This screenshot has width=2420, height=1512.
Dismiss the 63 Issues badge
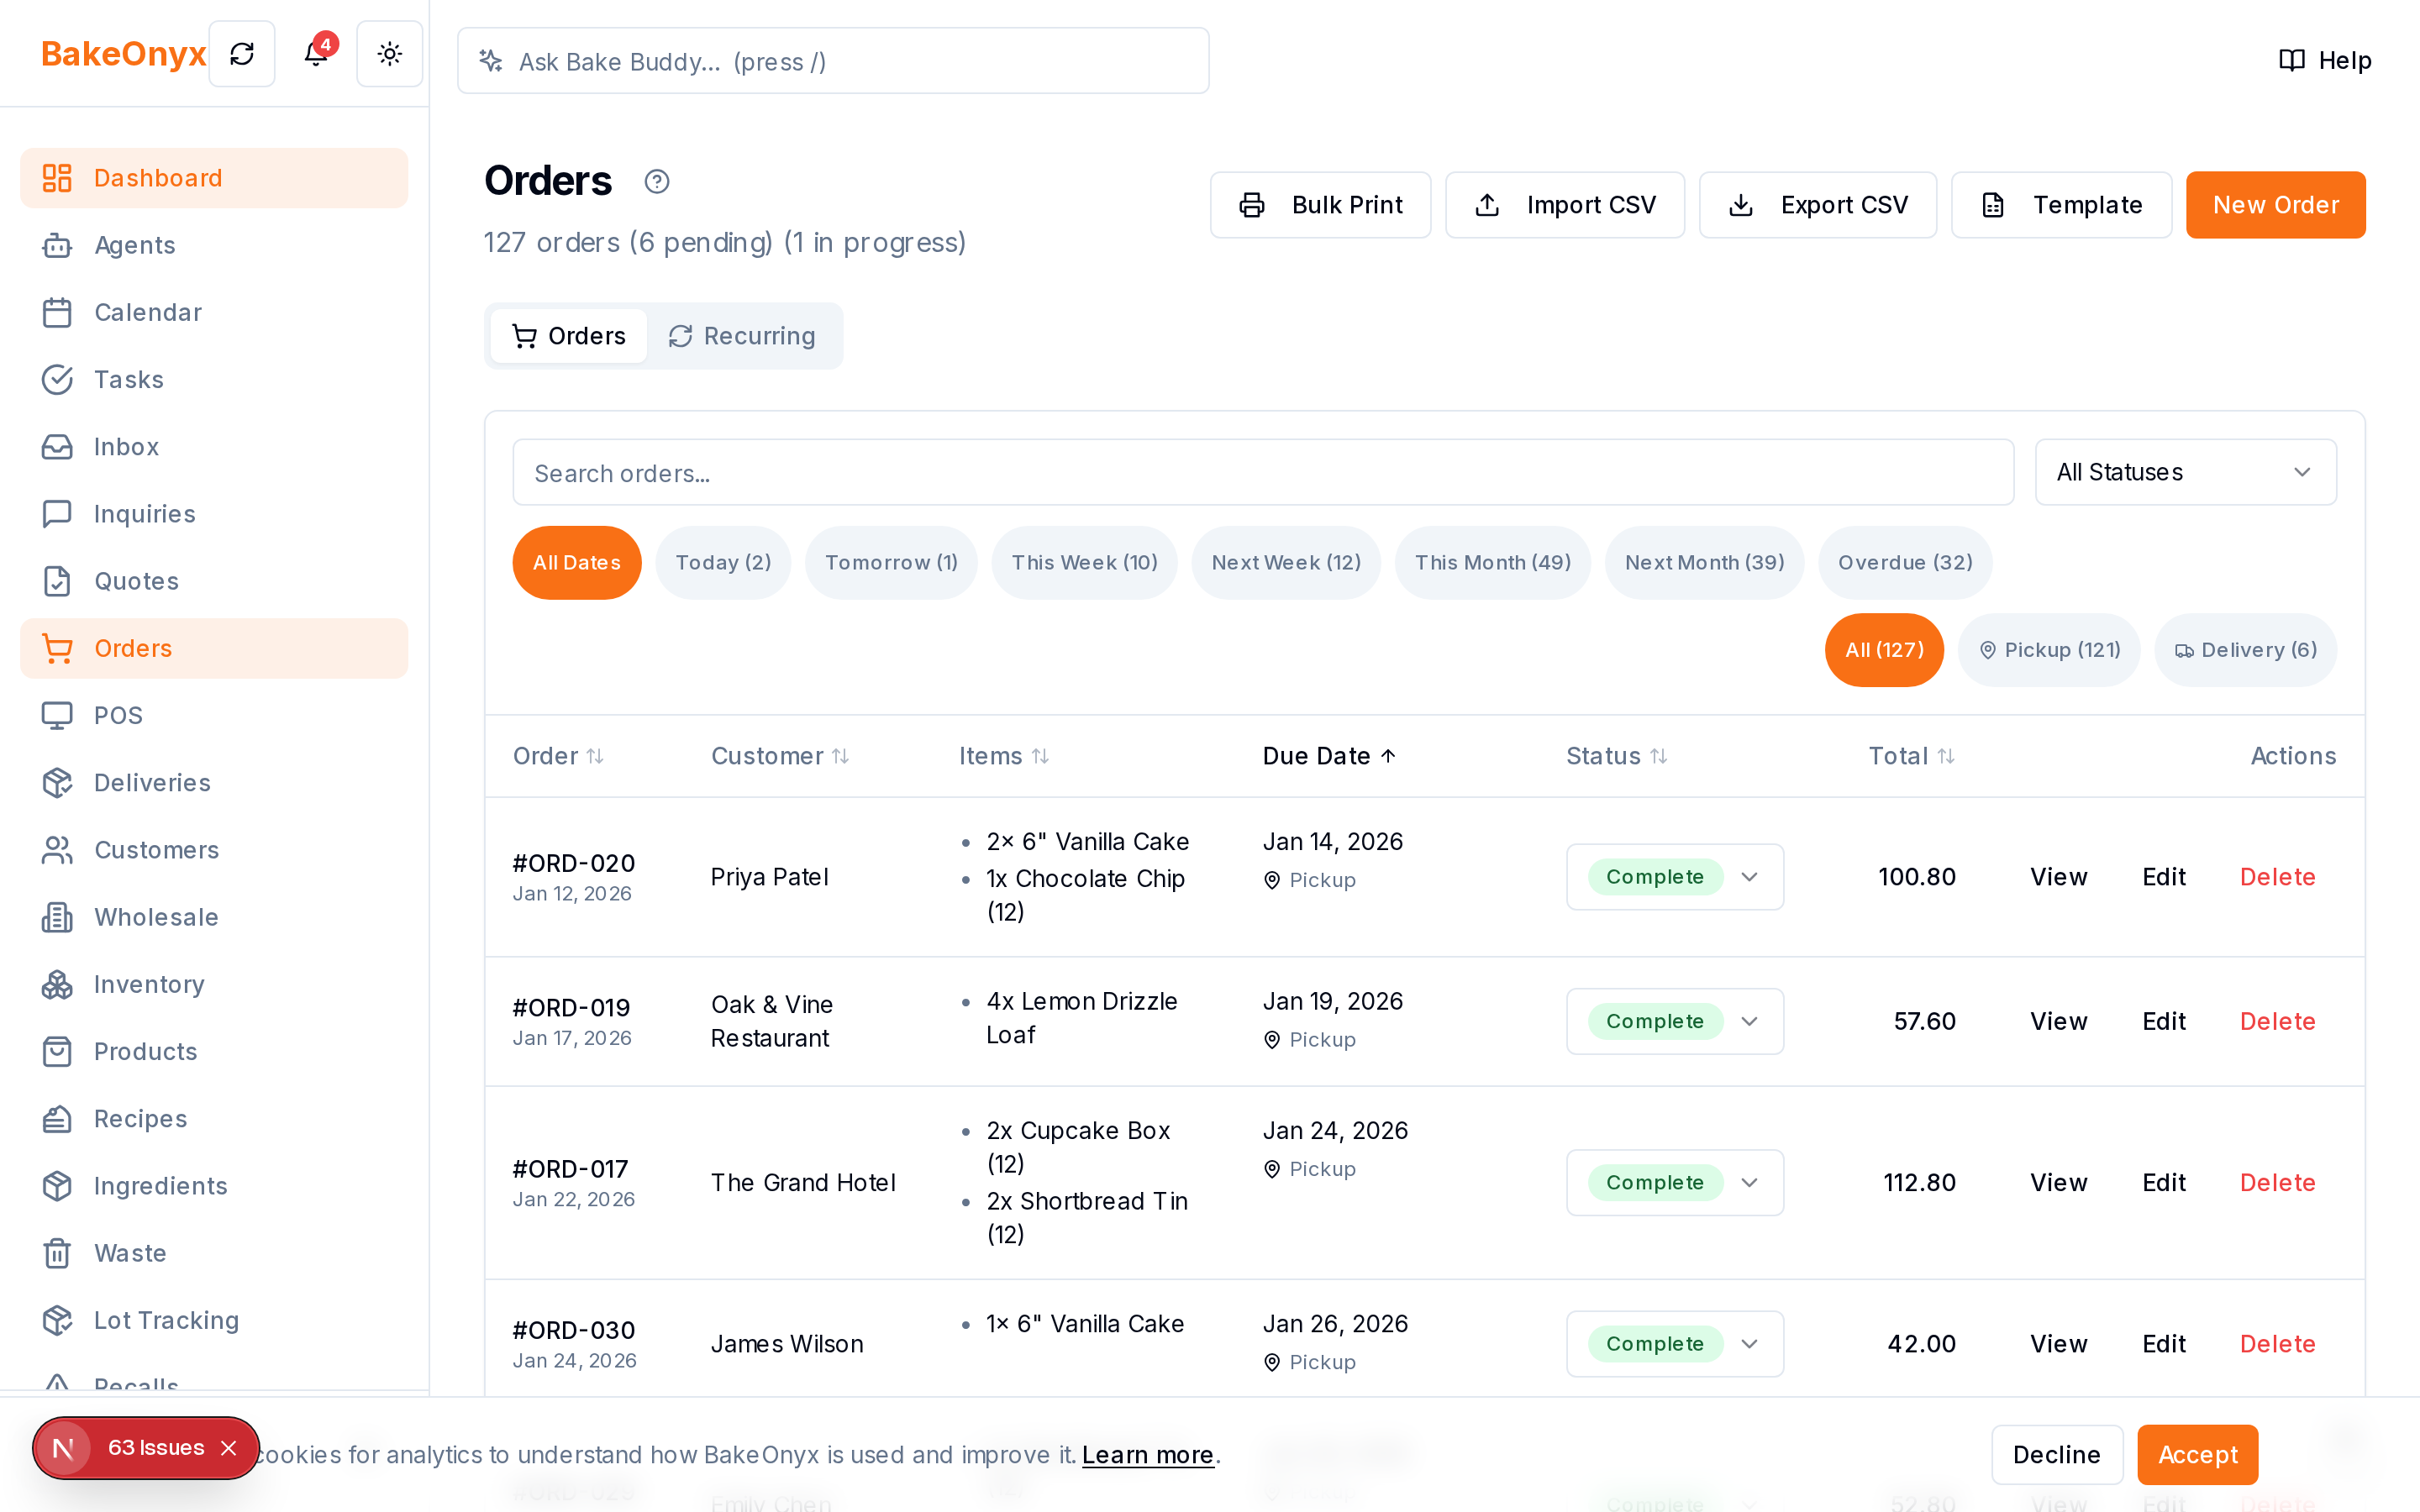coord(228,1448)
